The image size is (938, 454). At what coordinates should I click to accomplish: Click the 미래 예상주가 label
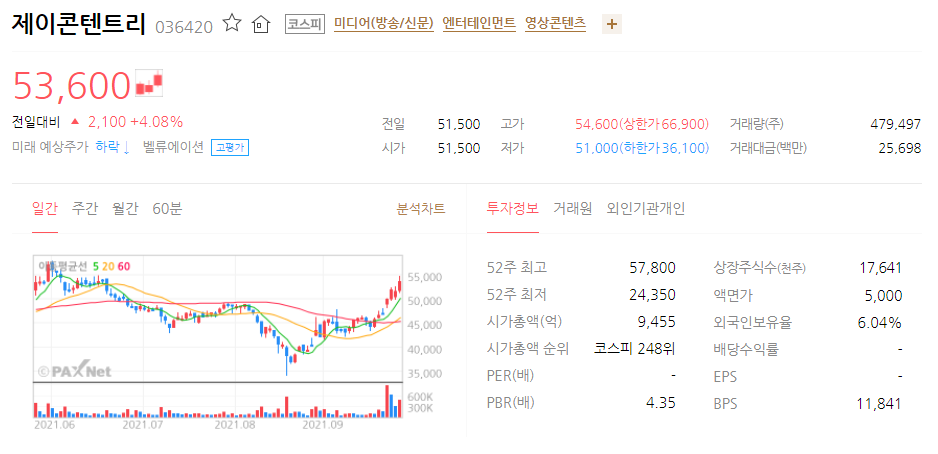(x=50, y=147)
